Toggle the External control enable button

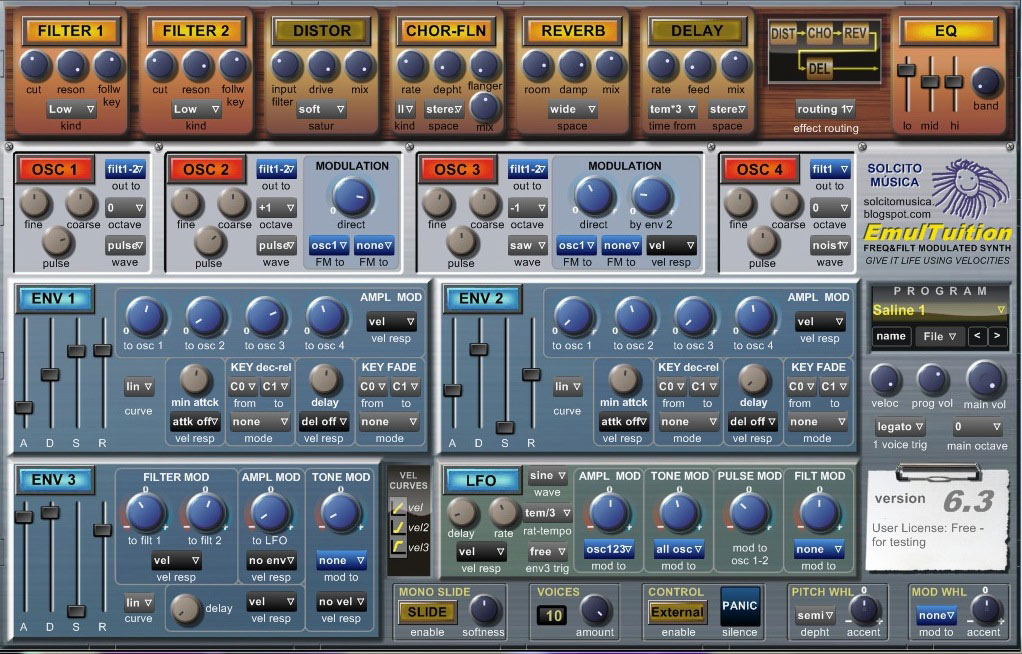pos(677,612)
